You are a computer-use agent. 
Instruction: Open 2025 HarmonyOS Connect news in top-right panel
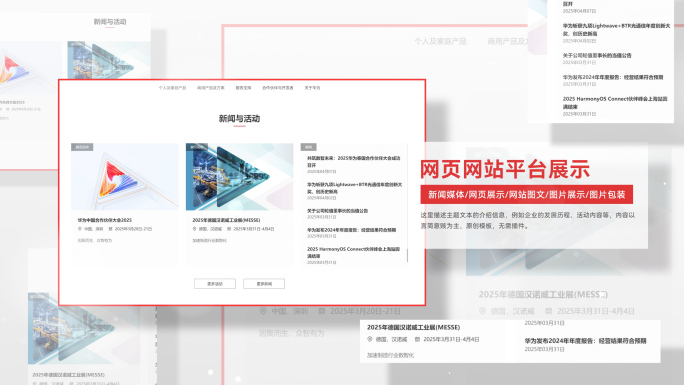[615, 102]
